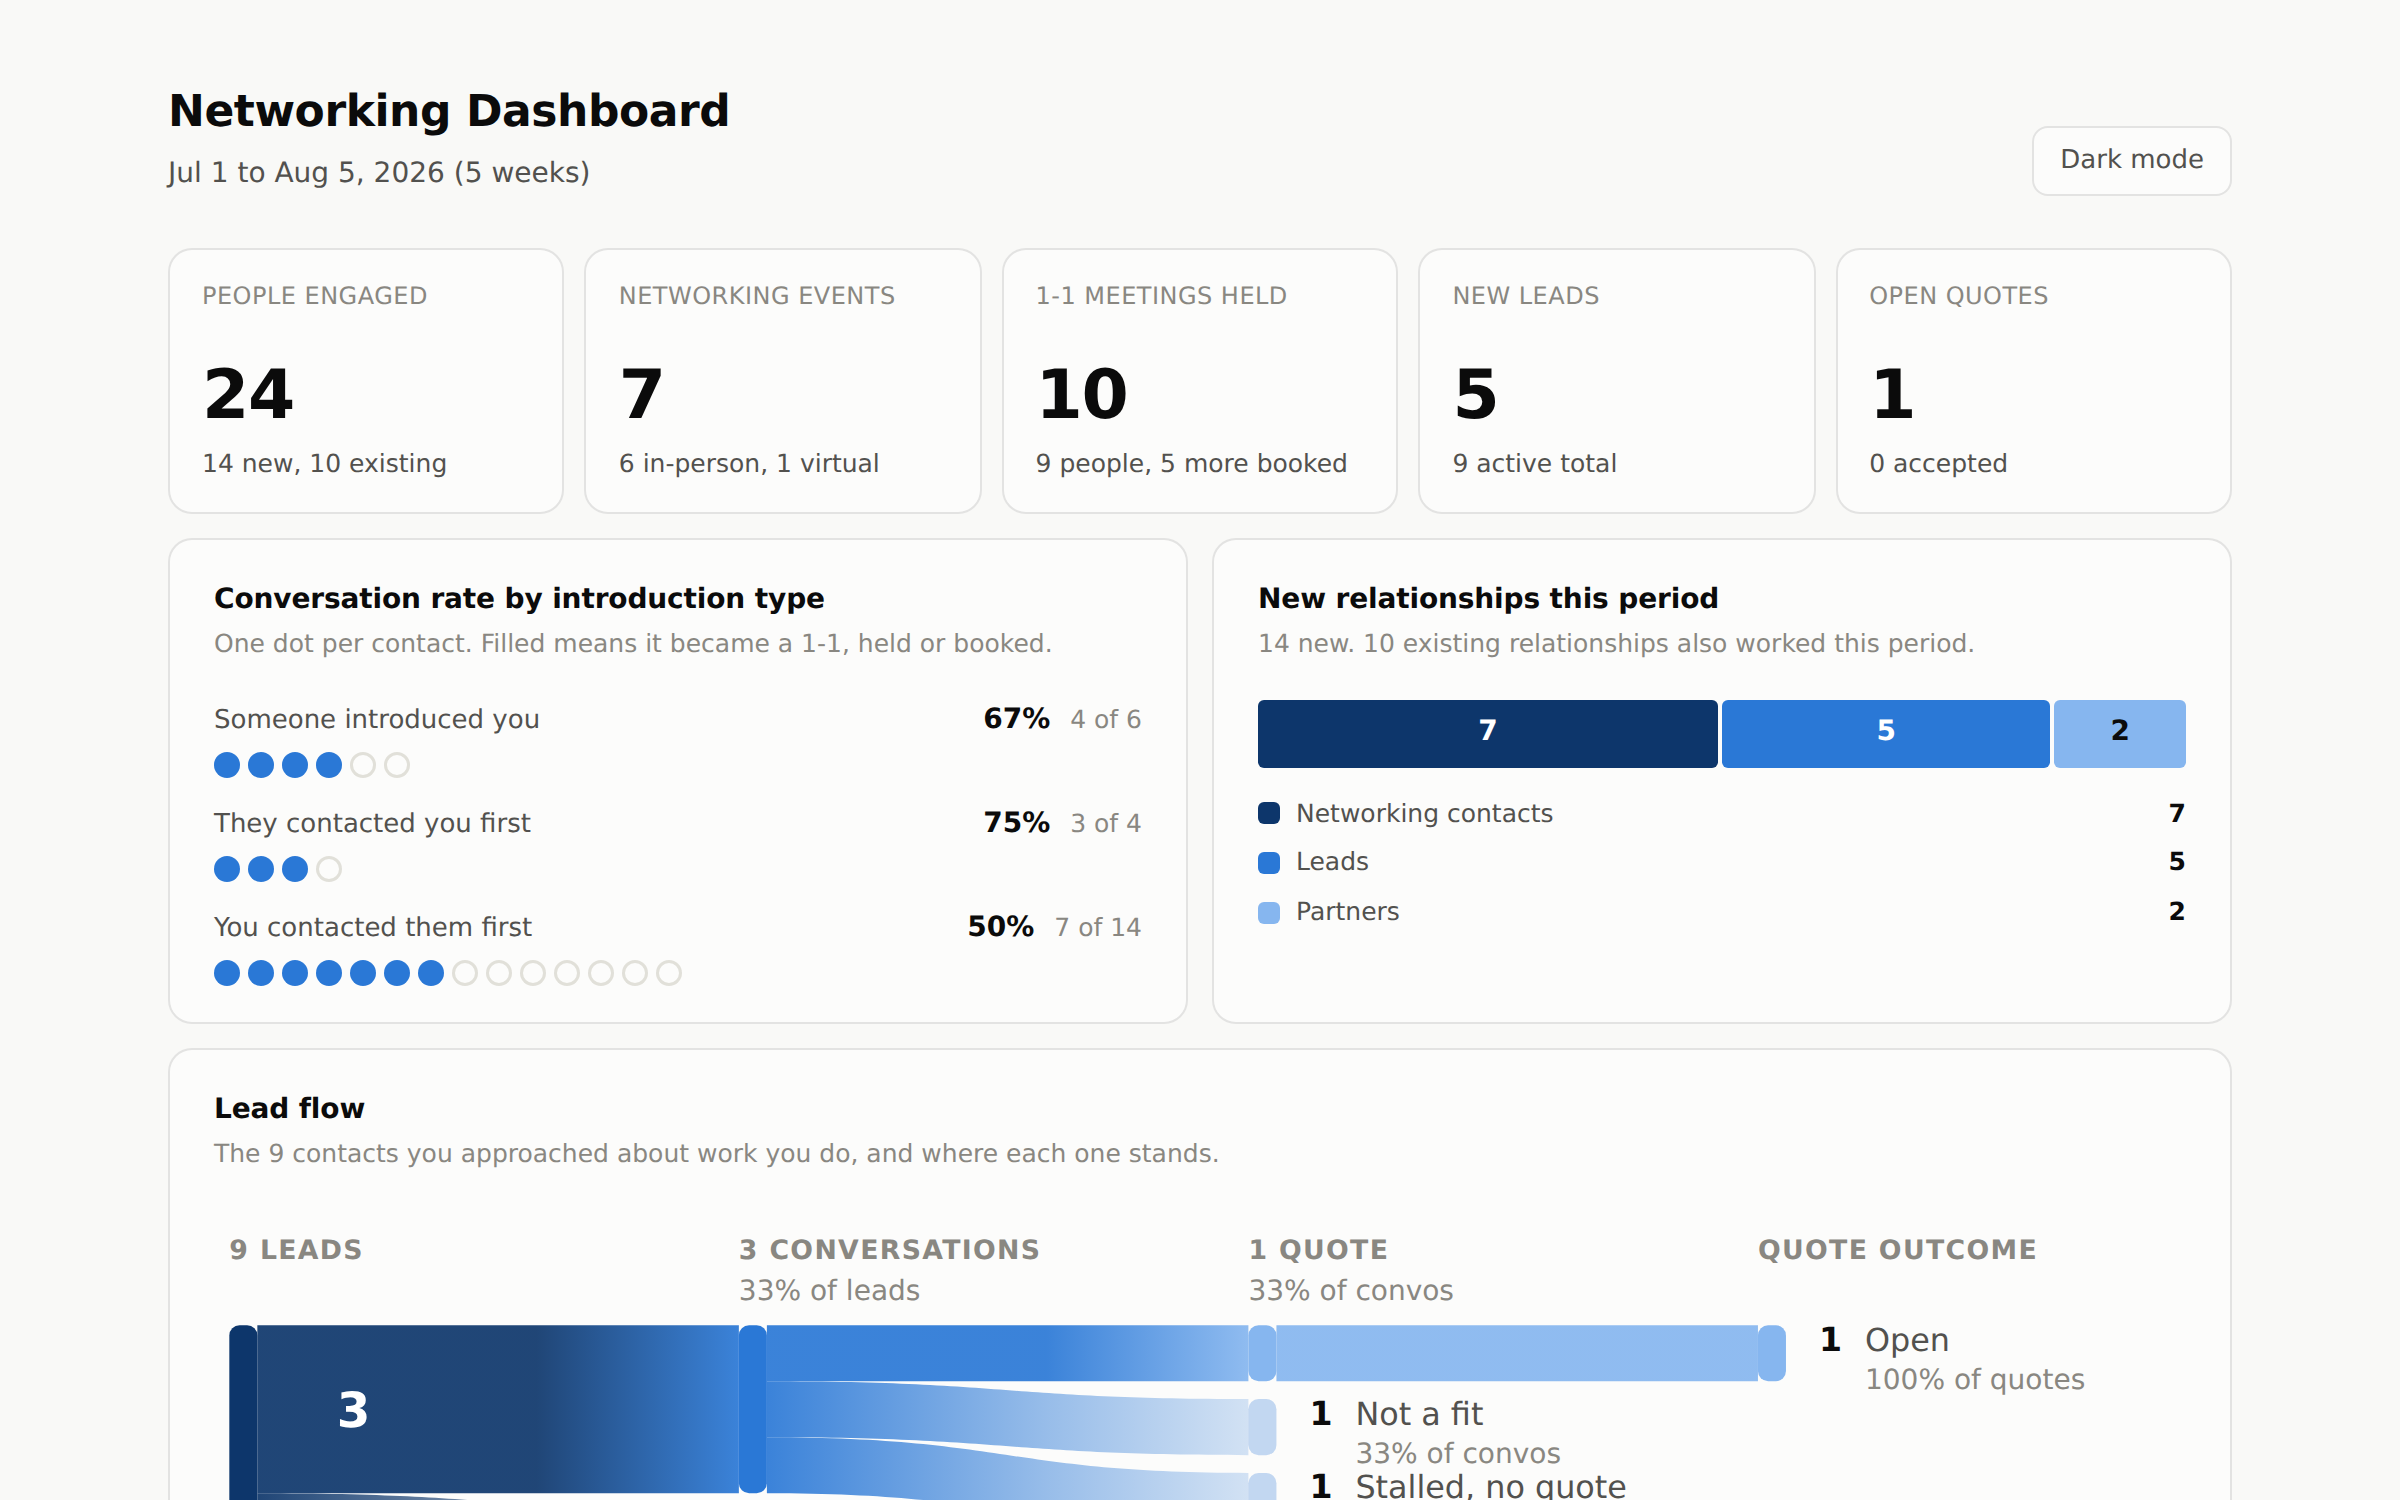Click the 'Networking Dashboard' page title

(449, 110)
